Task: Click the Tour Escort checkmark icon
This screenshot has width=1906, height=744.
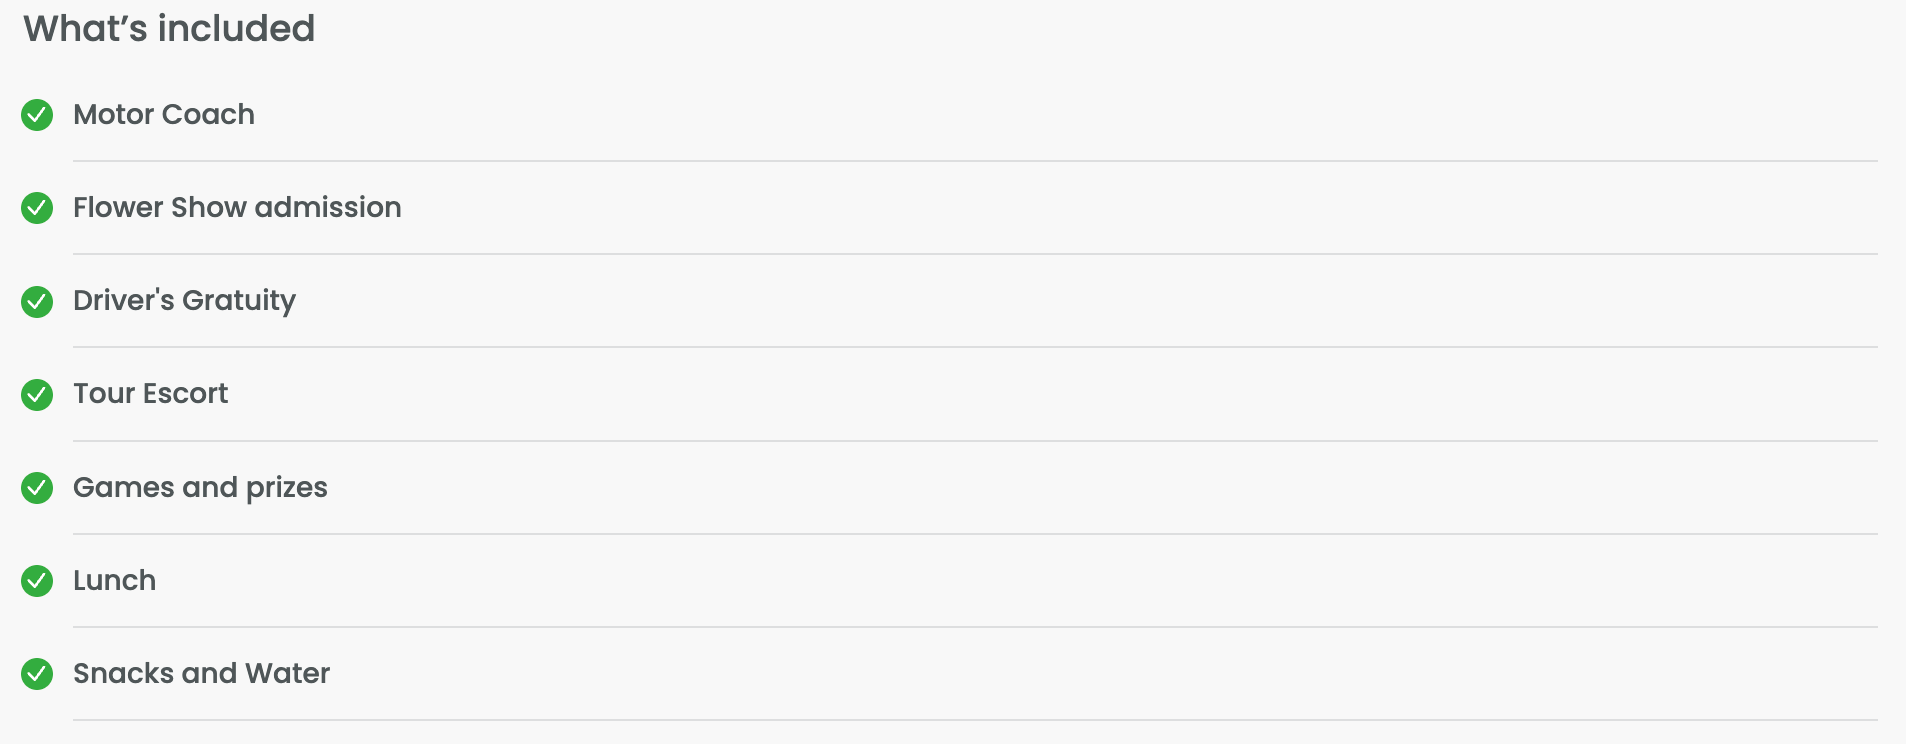Action: point(37,395)
